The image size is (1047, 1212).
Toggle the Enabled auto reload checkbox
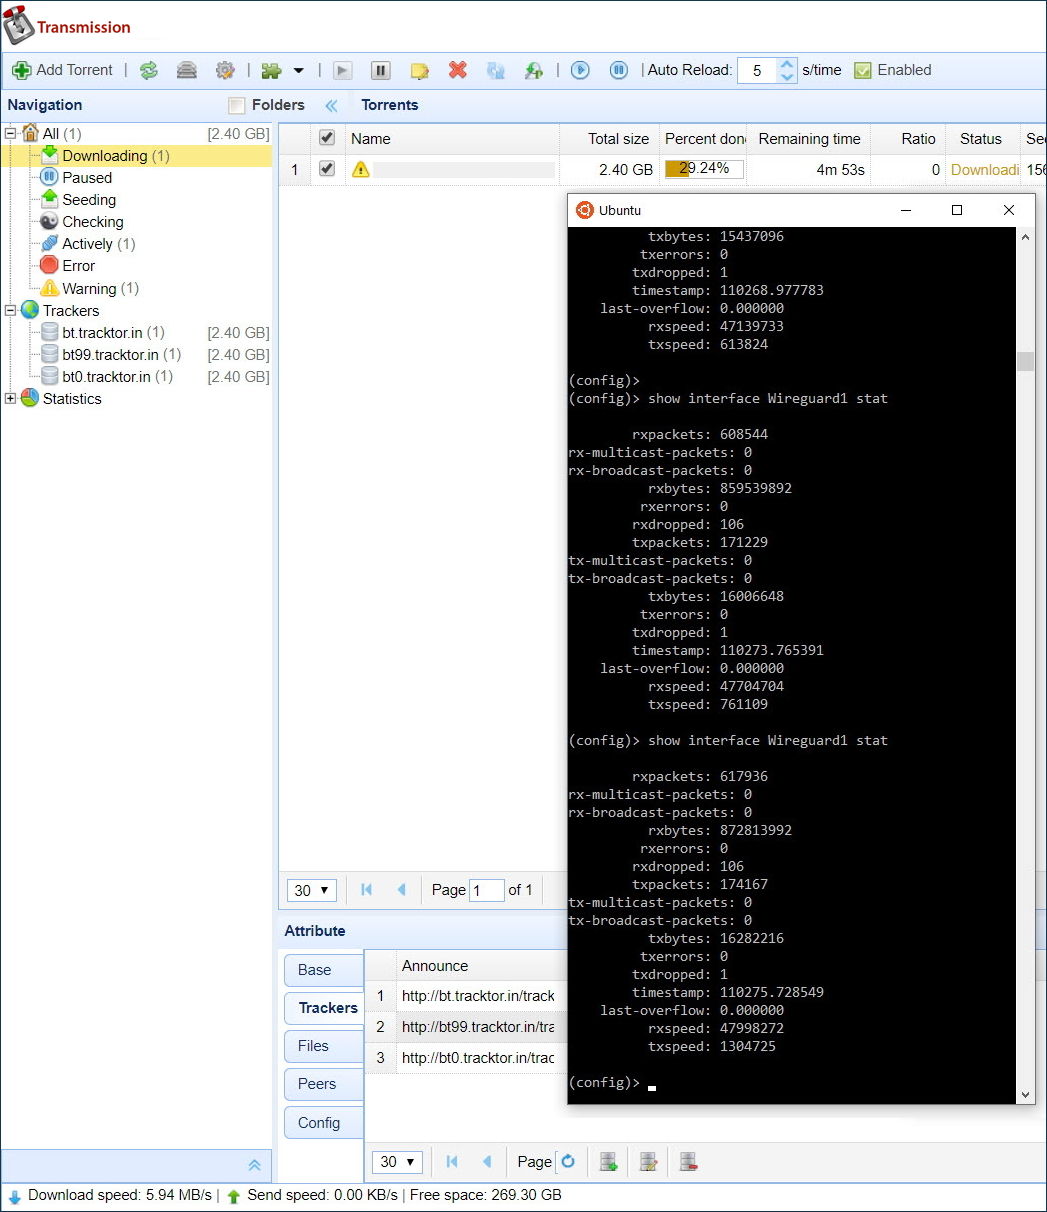coord(862,70)
